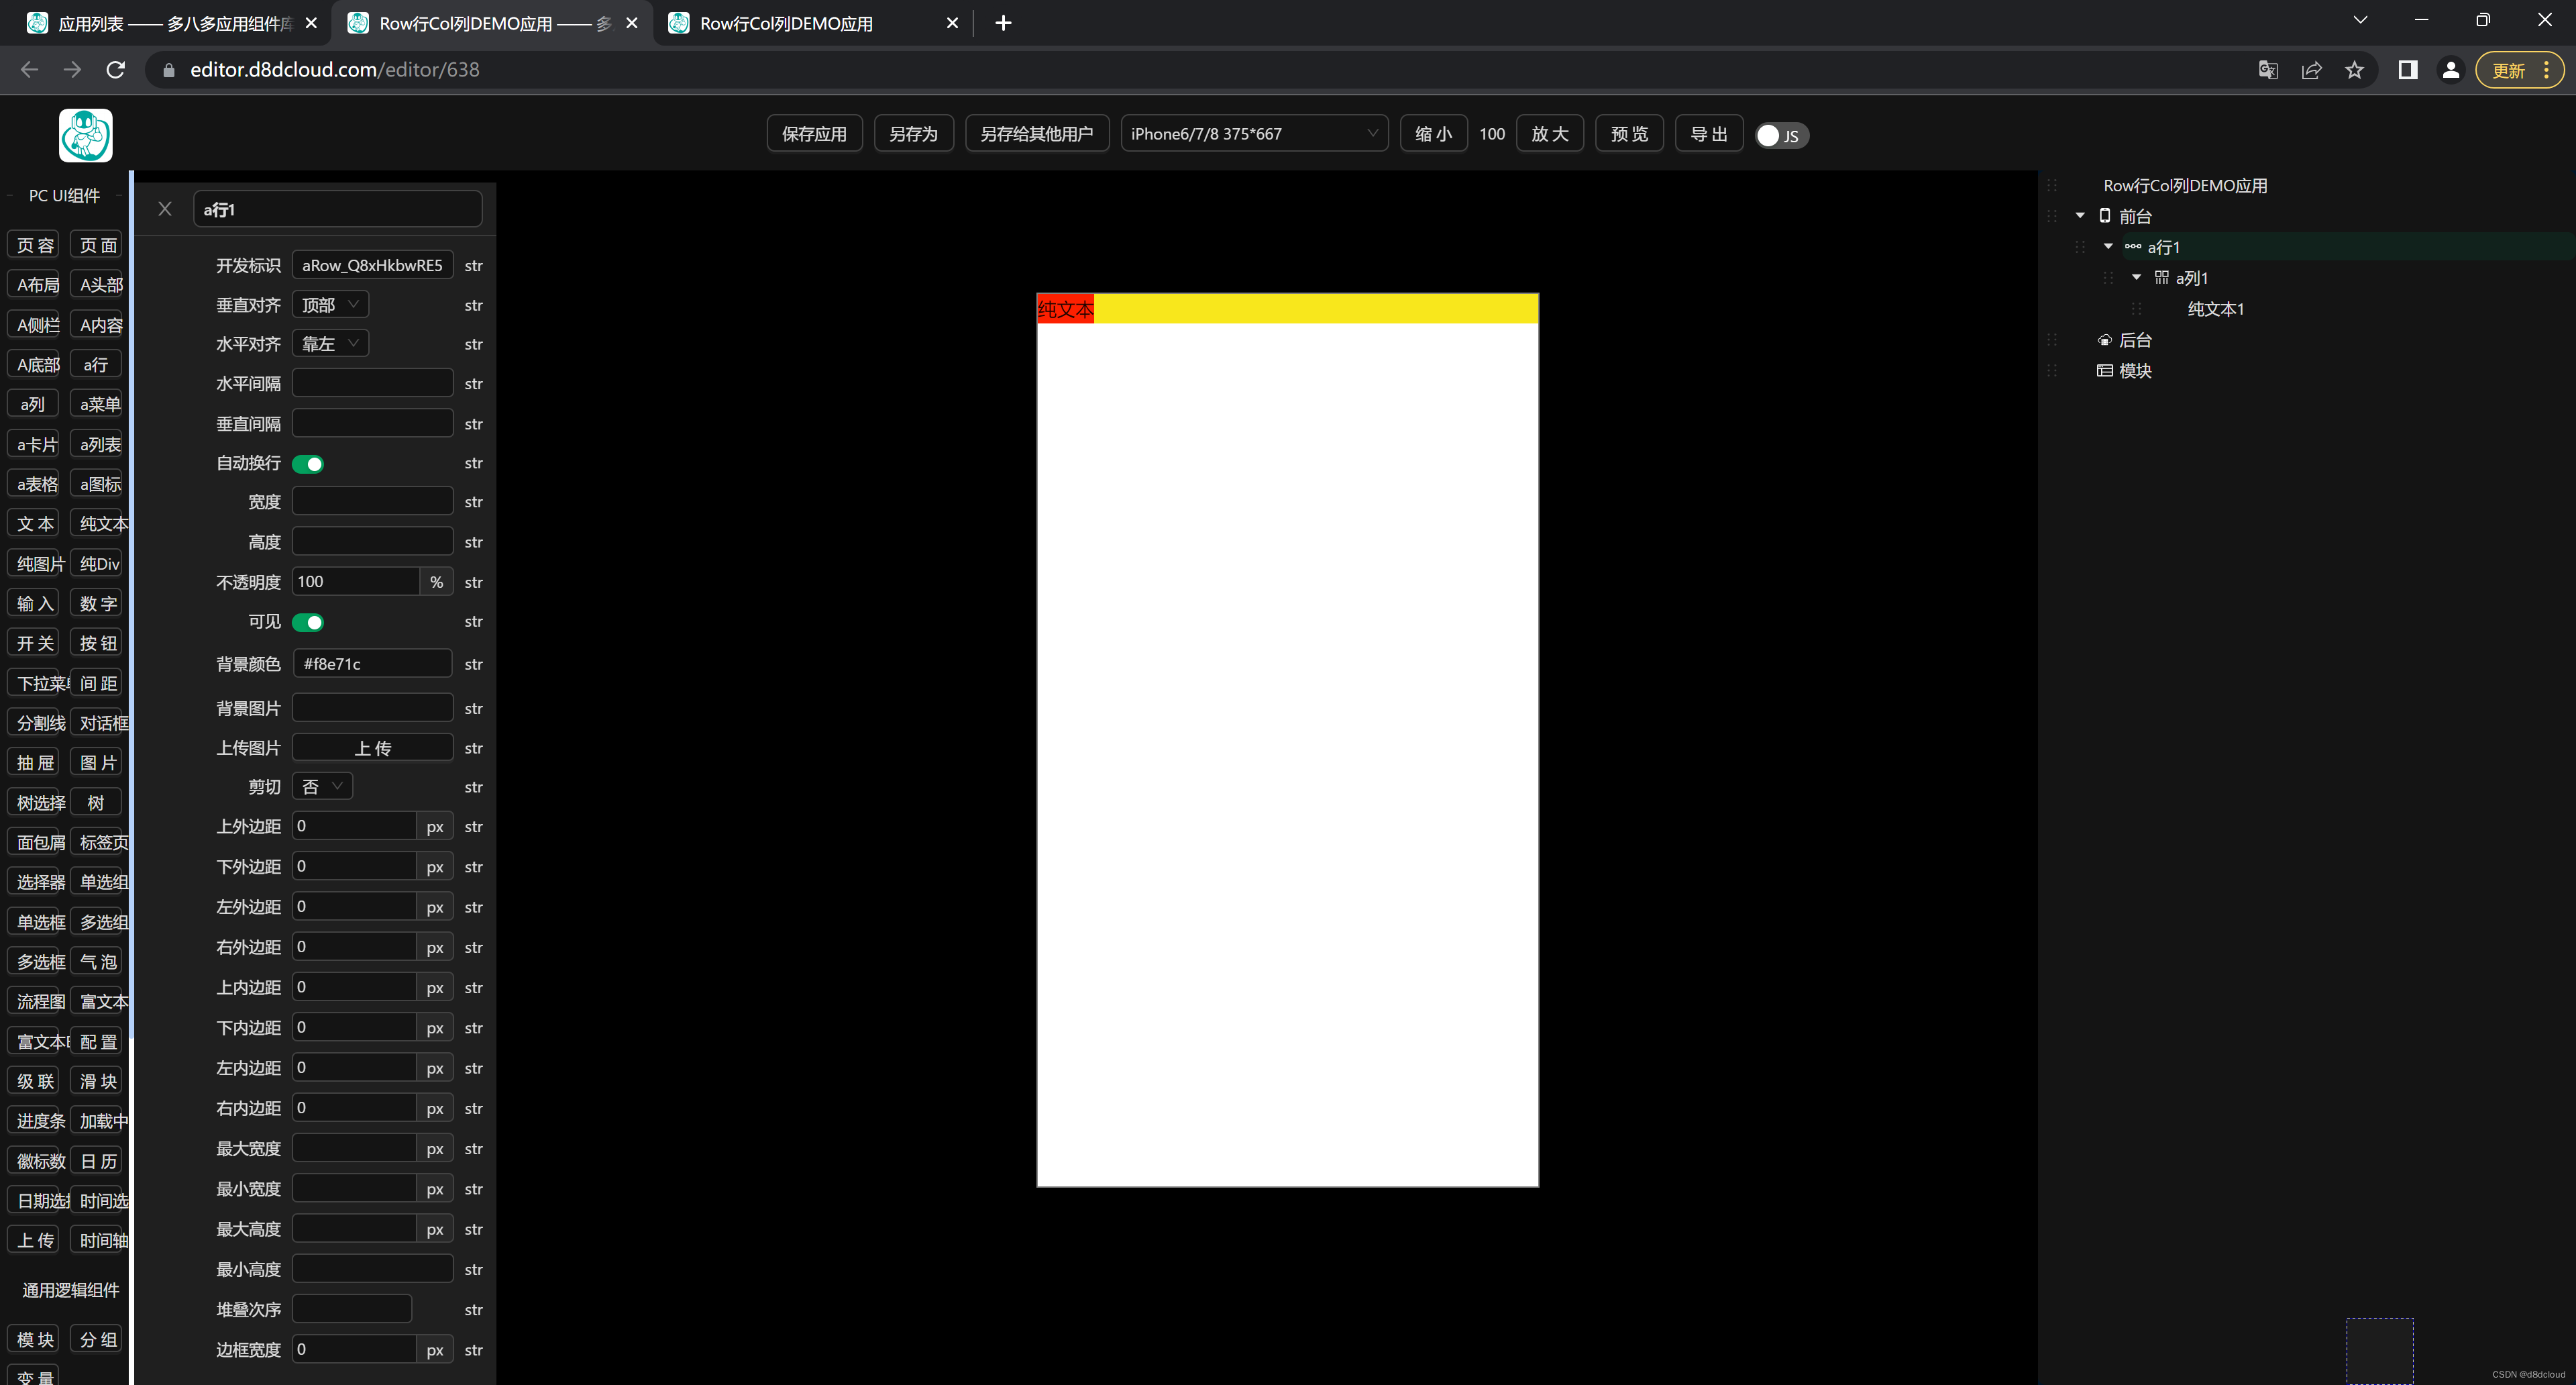2576x1385 pixels.
Task: Turn off the 可见 visibility switch
Action: click(307, 622)
